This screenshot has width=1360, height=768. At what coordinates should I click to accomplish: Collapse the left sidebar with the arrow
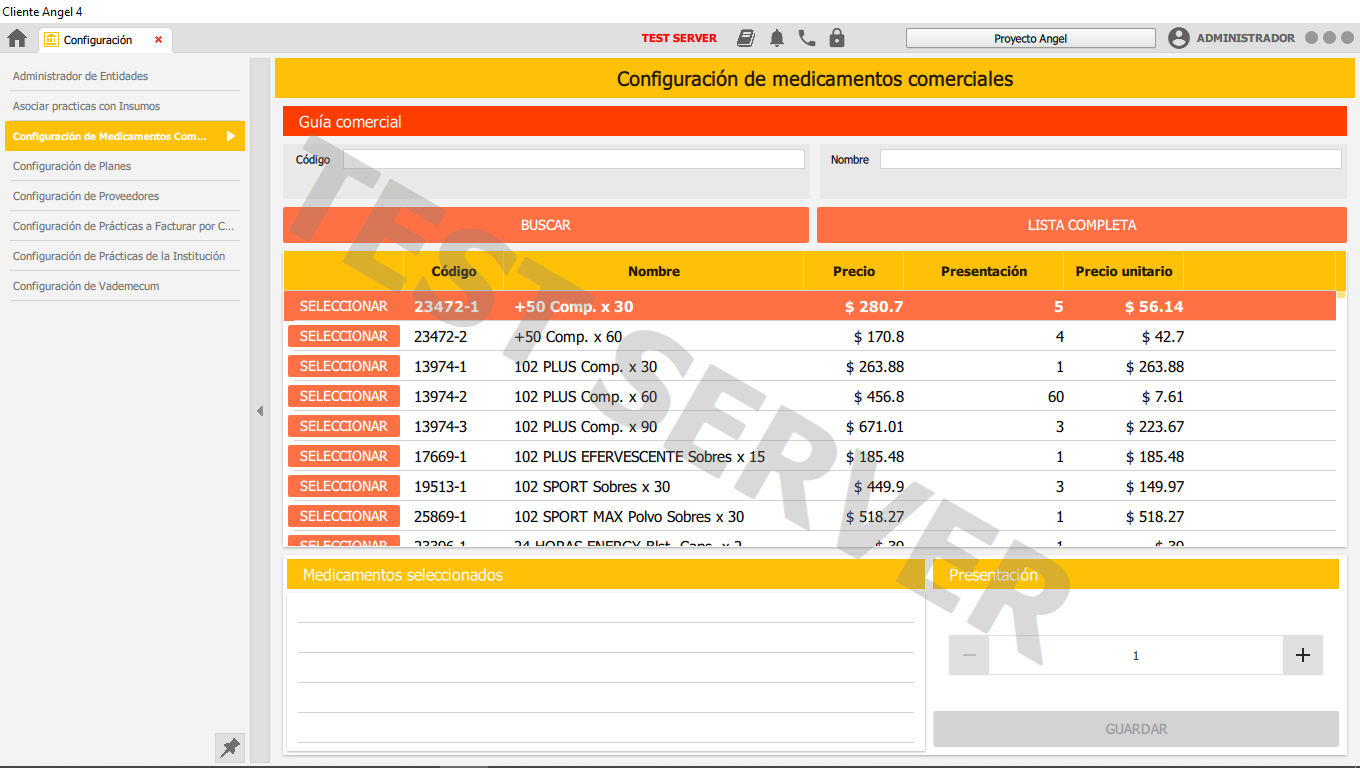tap(260, 410)
